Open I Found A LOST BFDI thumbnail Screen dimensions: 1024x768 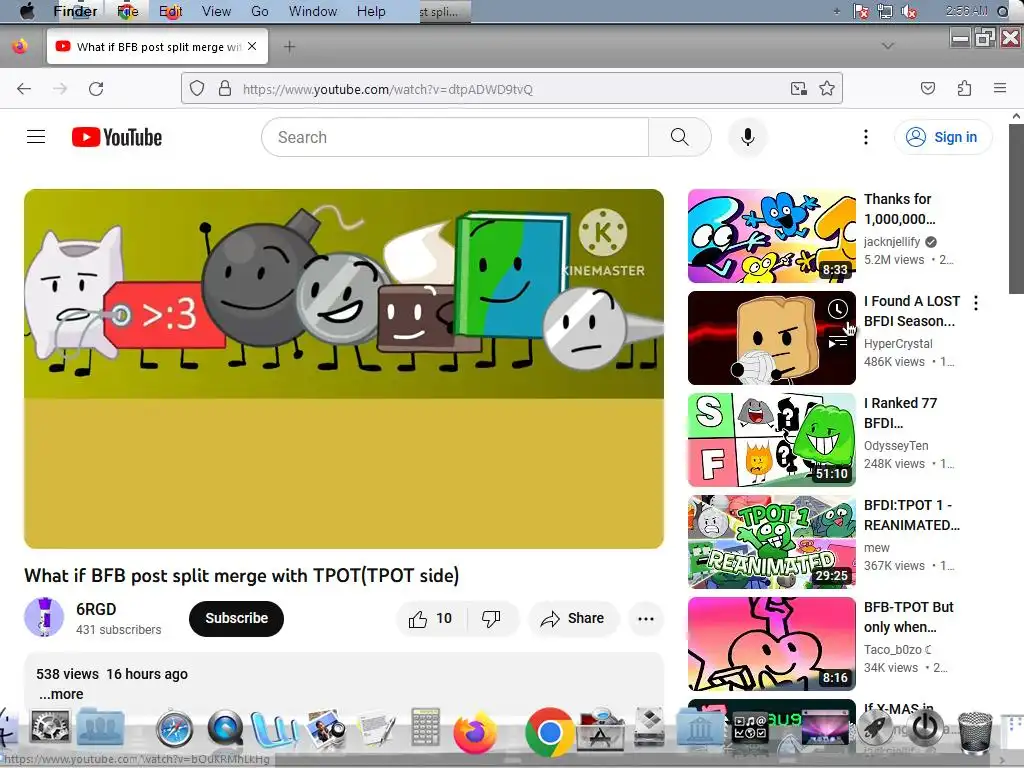(x=771, y=338)
